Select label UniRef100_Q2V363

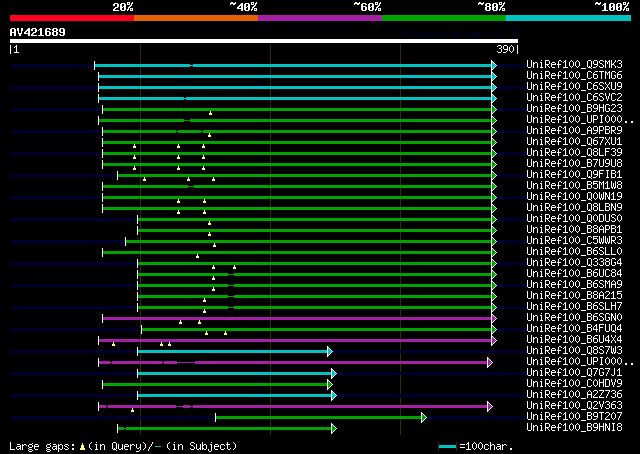[574, 406]
